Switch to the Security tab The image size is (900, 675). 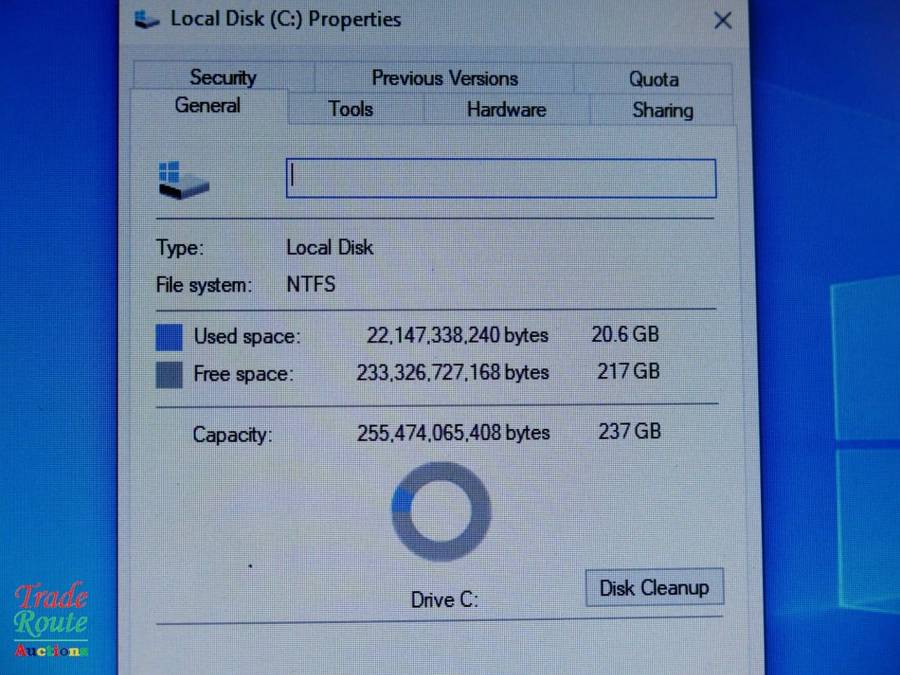pos(223,77)
